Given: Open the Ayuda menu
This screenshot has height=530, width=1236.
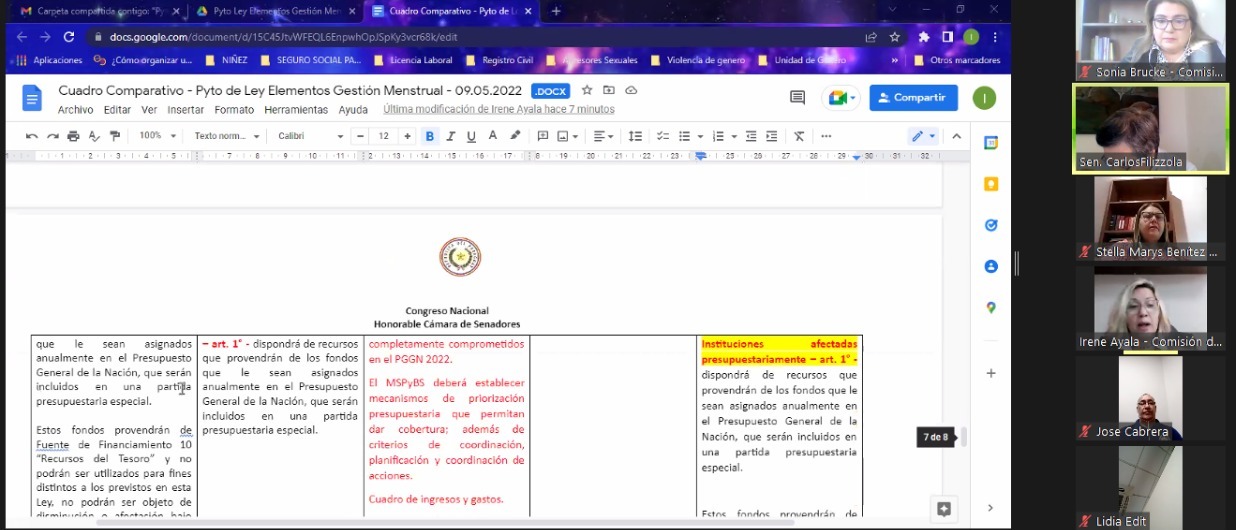Looking at the screenshot, I should tap(353, 110).
